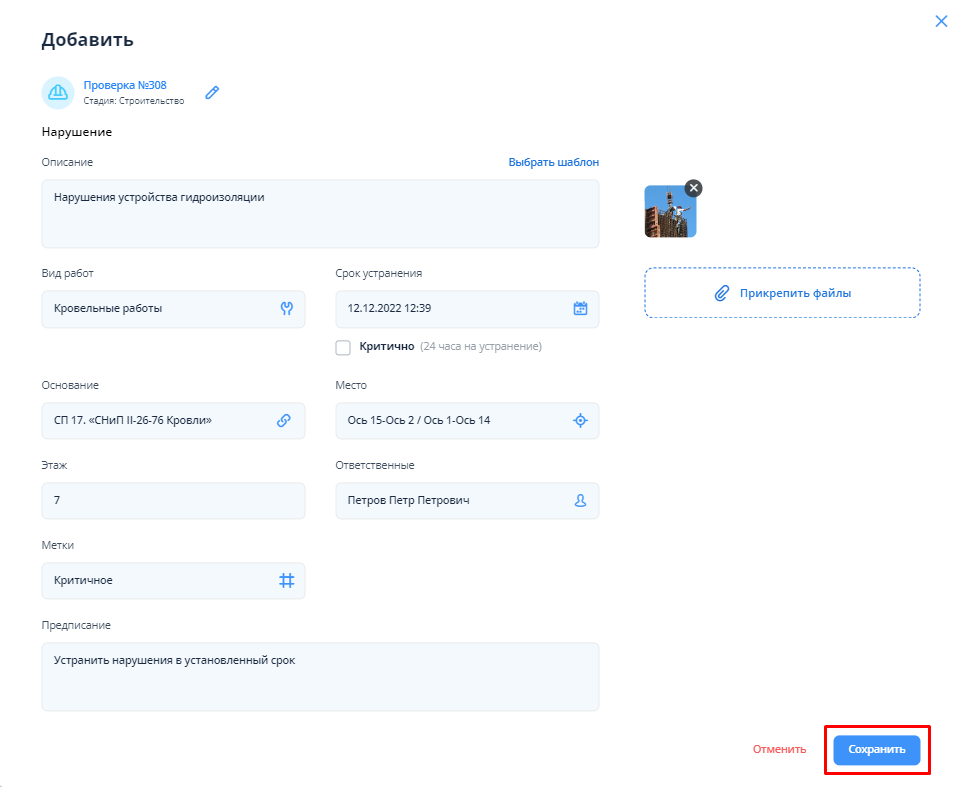
Task: Click the Этаж input field with value 7
Action: point(173,501)
